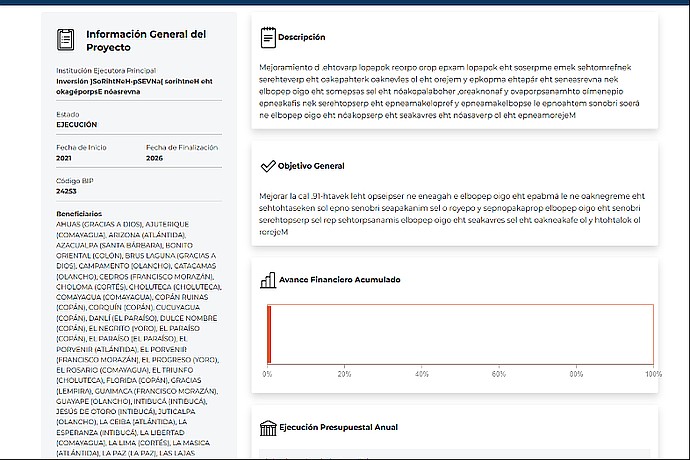Click the Código BIP label
Image resolution: width=690 pixels, height=460 pixels.
pos(75,181)
